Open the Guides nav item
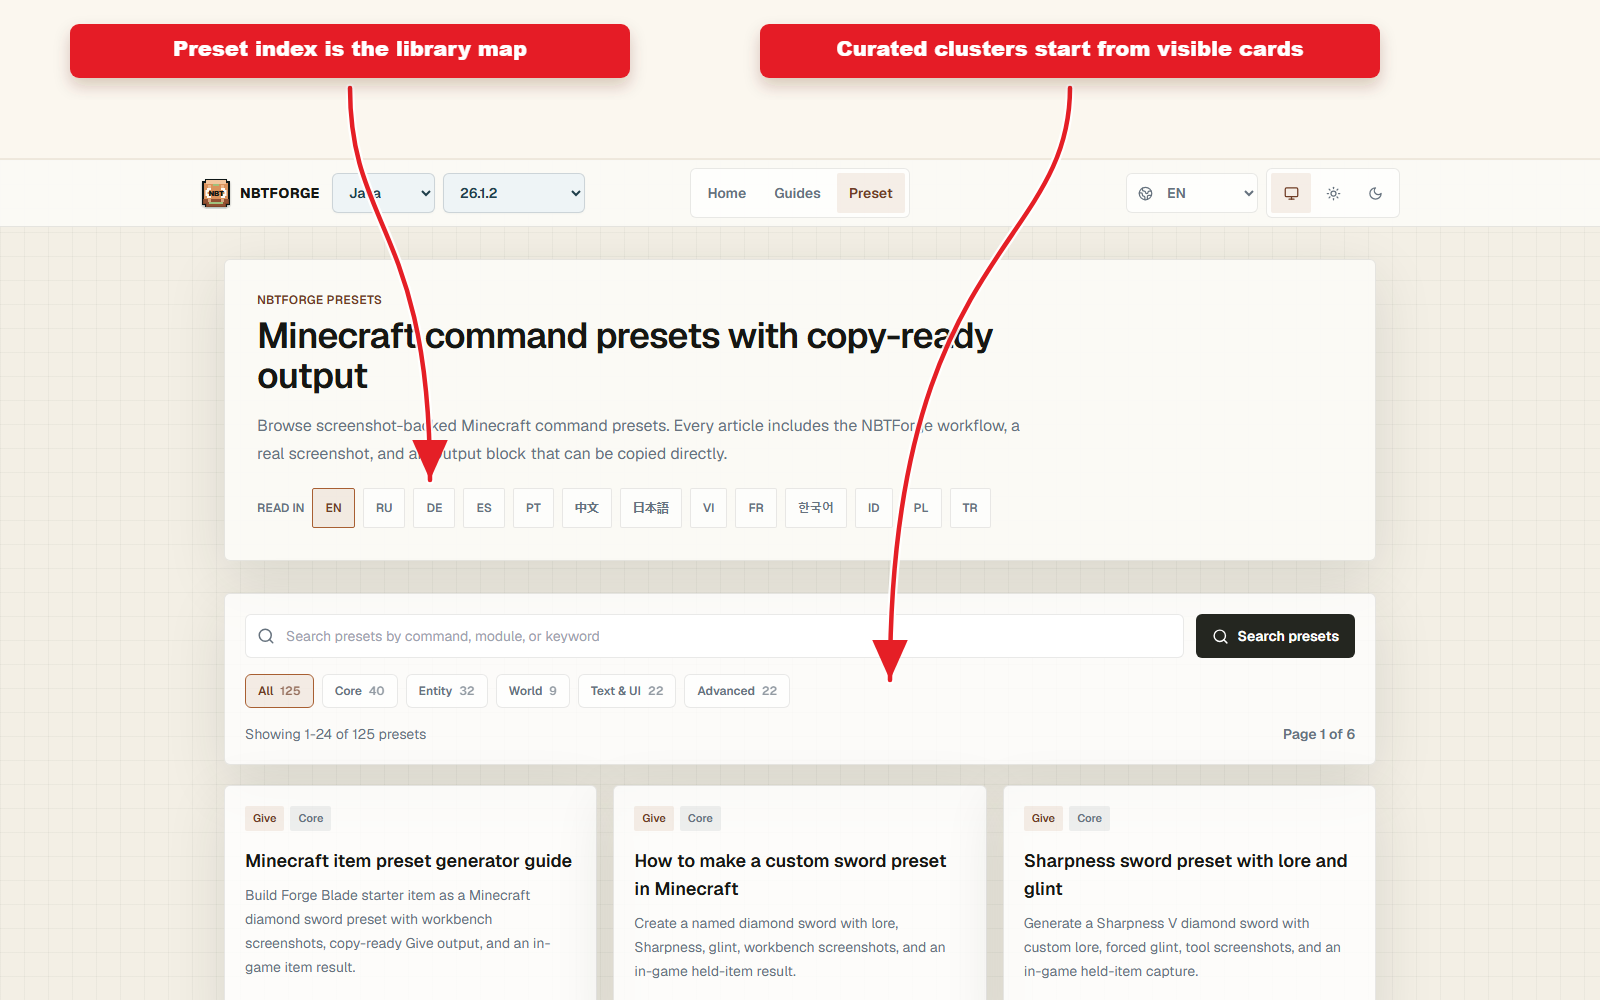 coord(797,193)
